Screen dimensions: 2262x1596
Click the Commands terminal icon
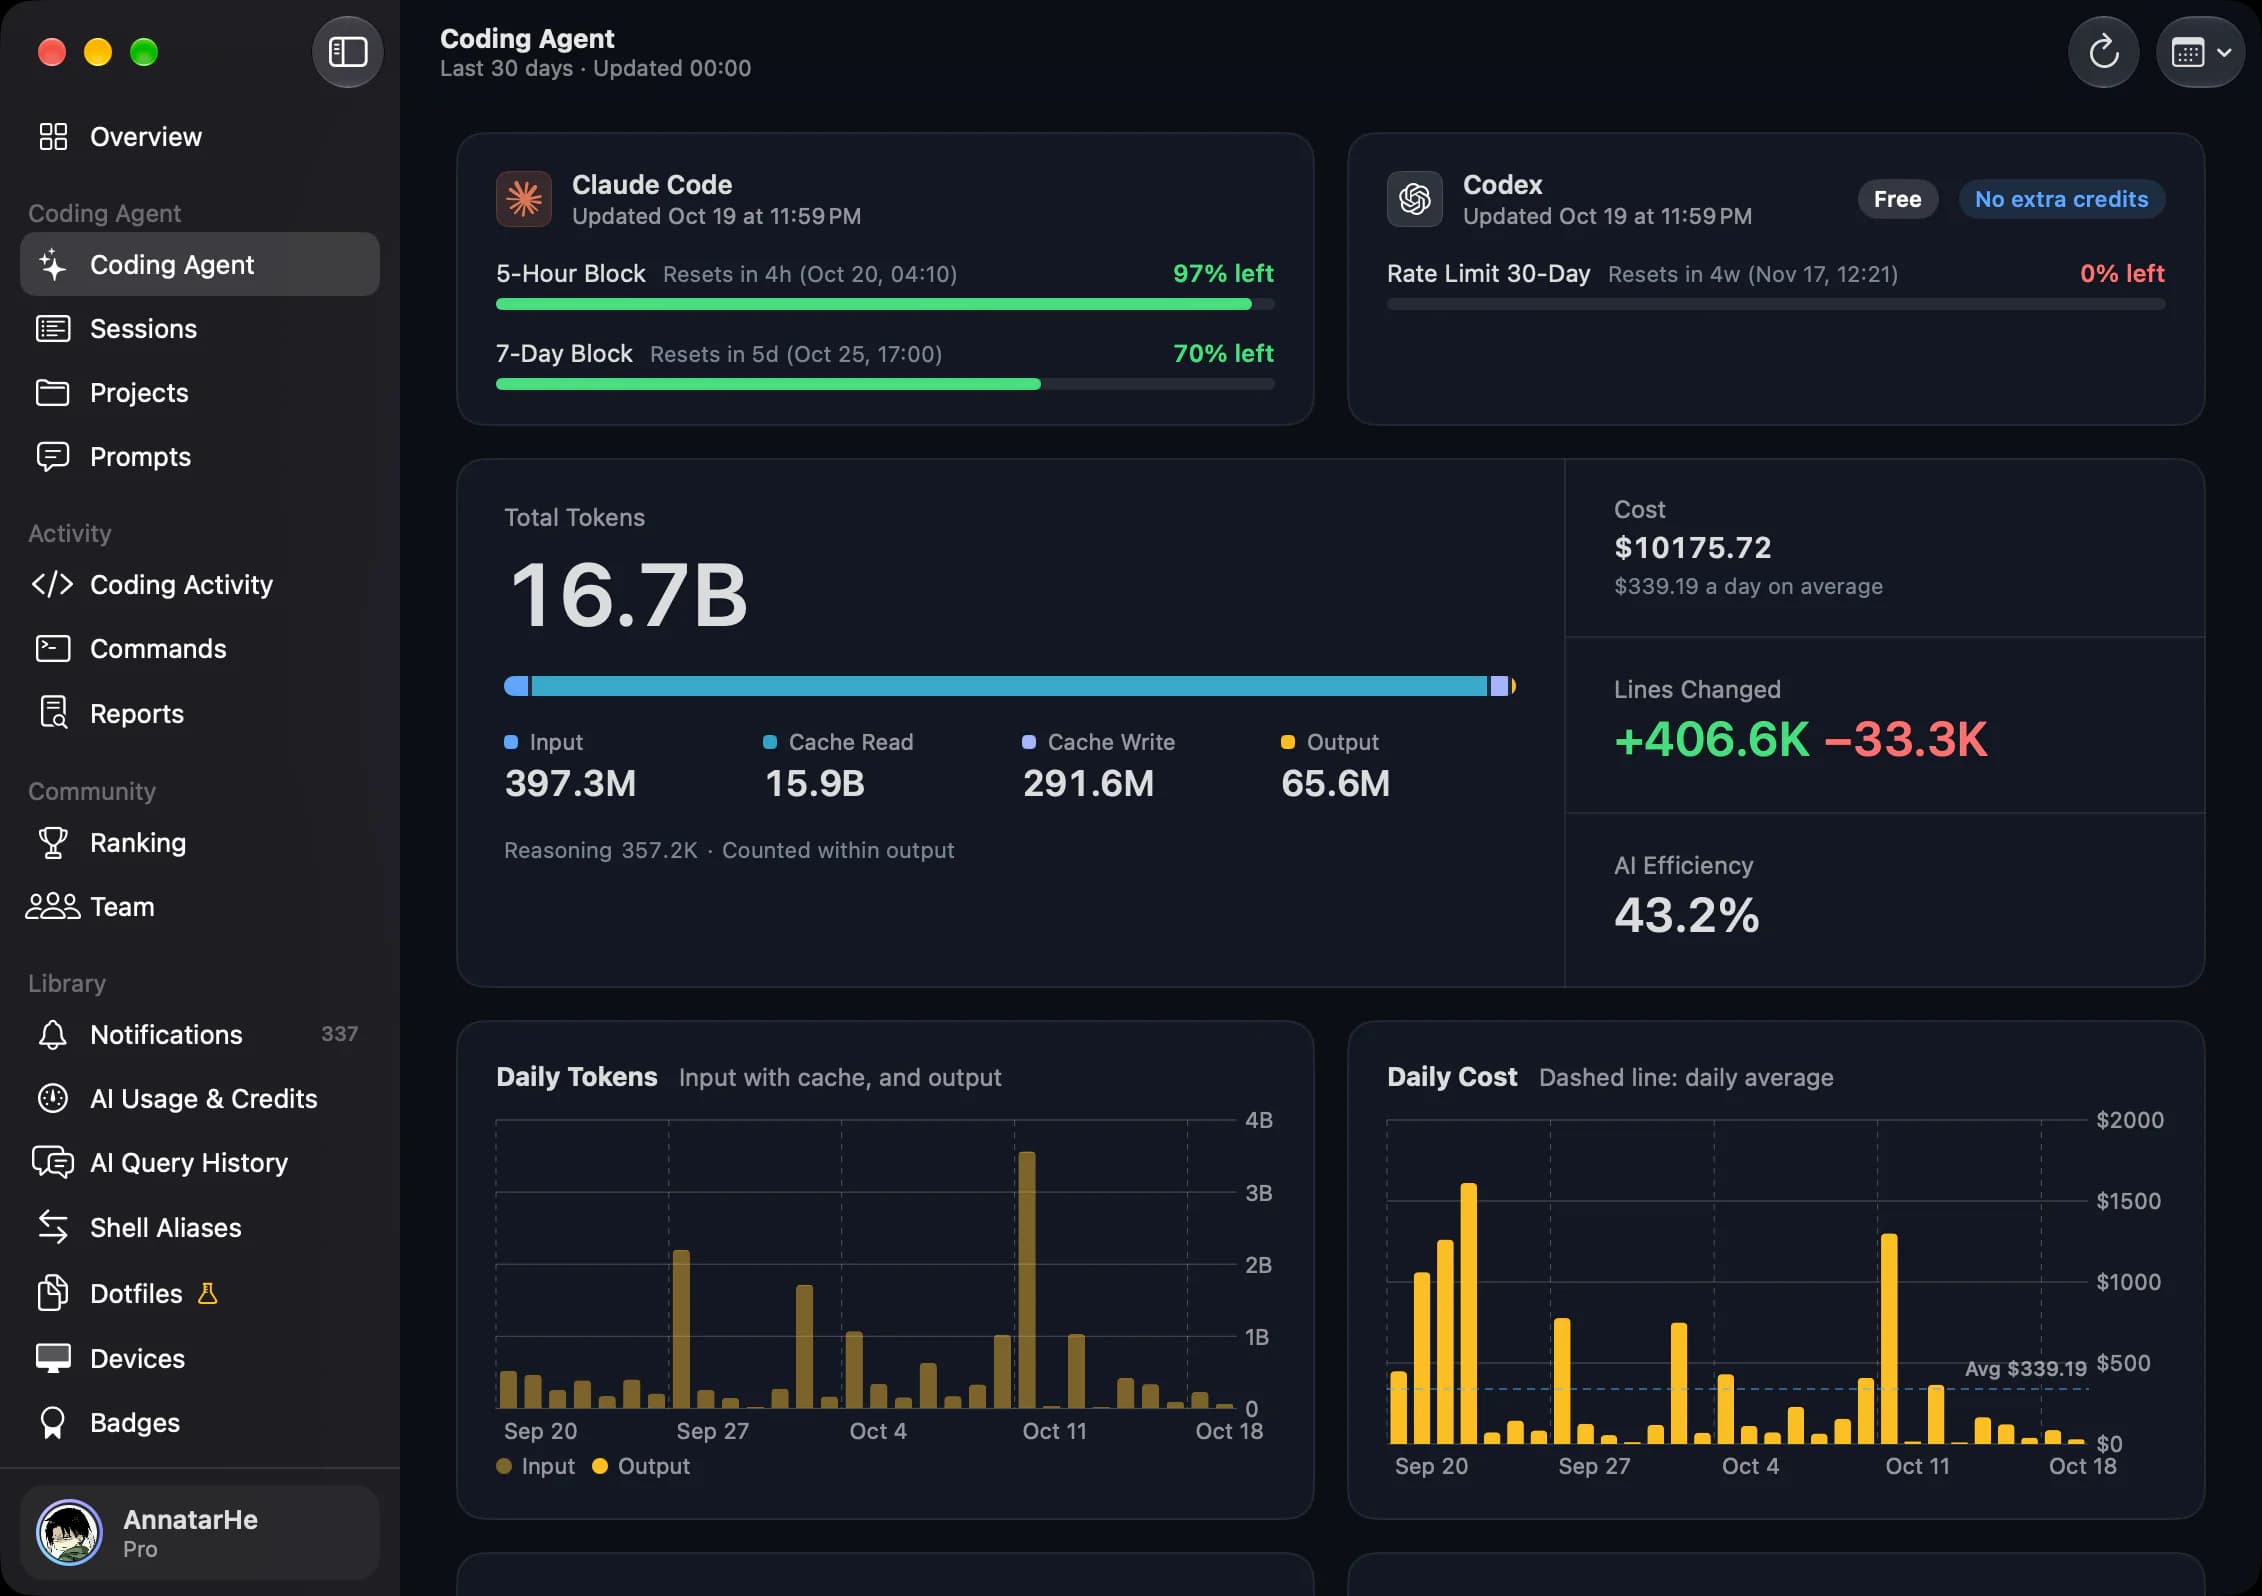(53, 649)
